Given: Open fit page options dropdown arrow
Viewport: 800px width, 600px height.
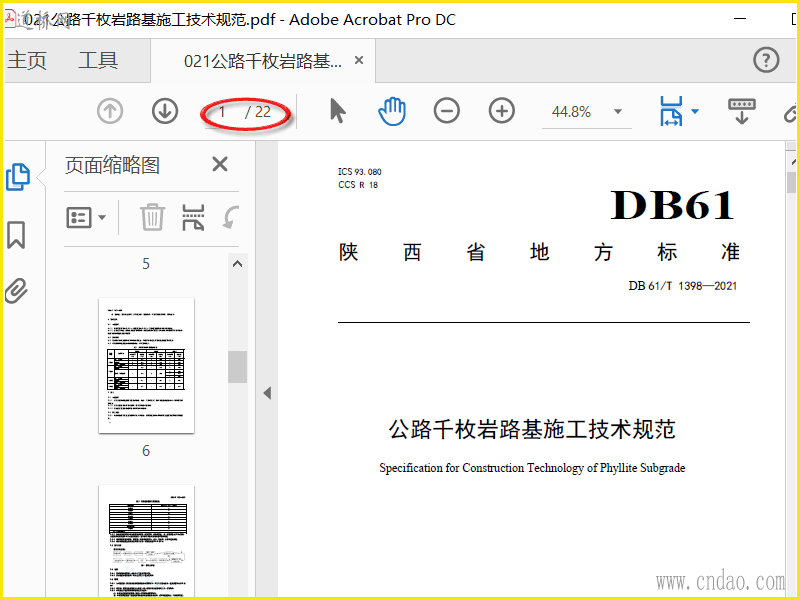Looking at the screenshot, I should 695,111.
